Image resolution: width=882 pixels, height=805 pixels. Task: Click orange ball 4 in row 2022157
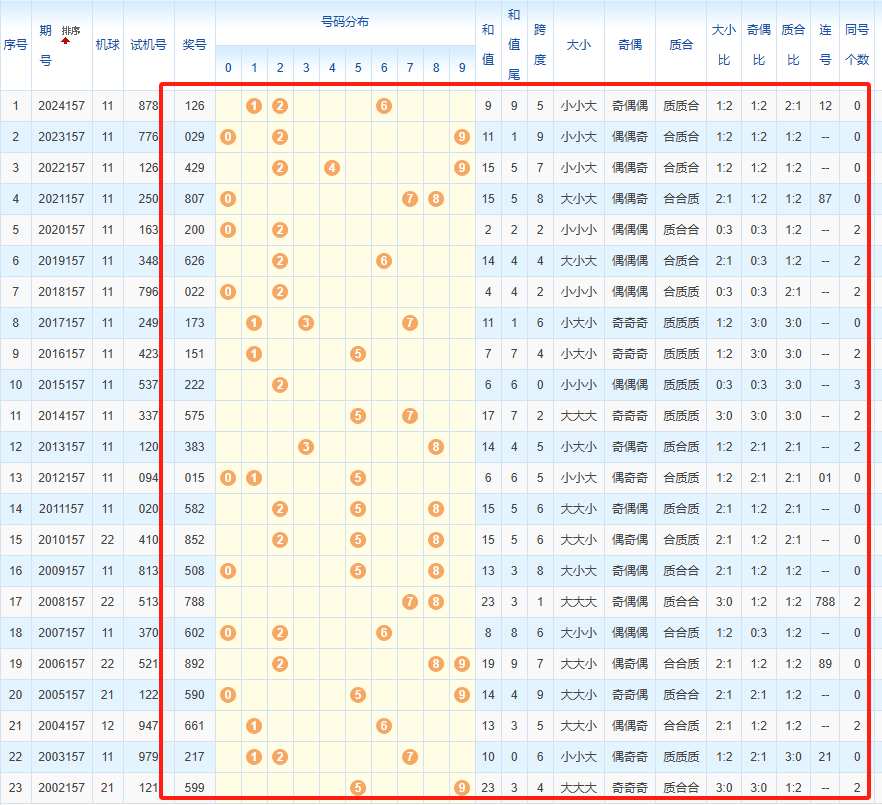click(x=332, y=168)
